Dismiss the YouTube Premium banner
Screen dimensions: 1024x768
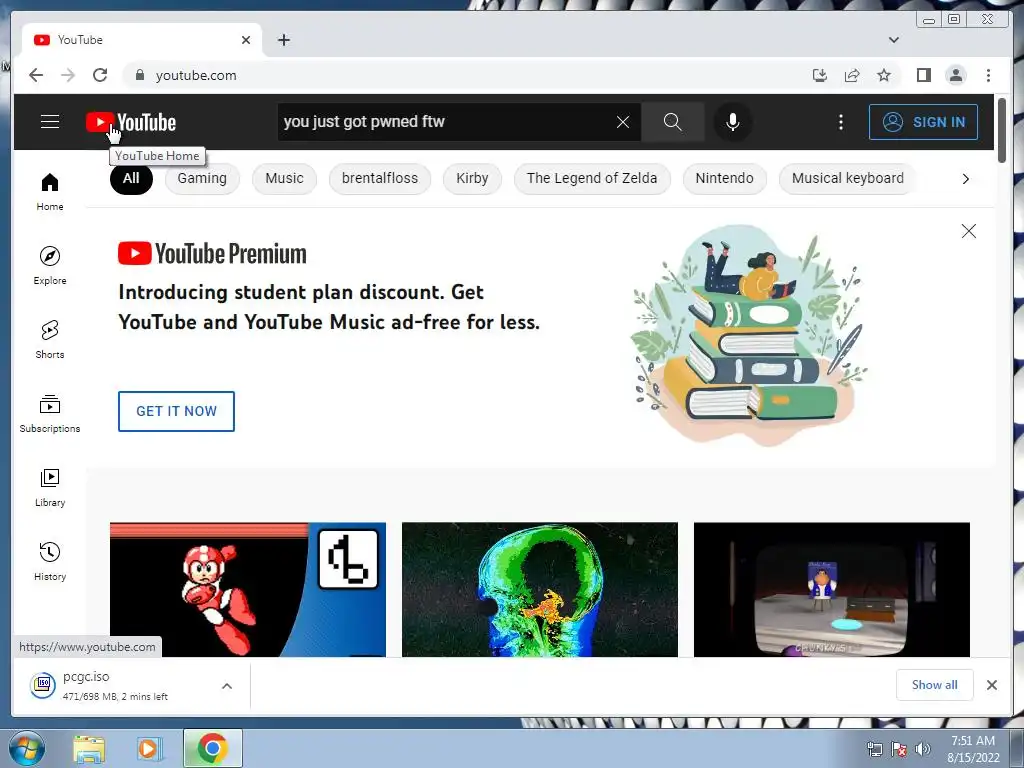tap(968, 231)
